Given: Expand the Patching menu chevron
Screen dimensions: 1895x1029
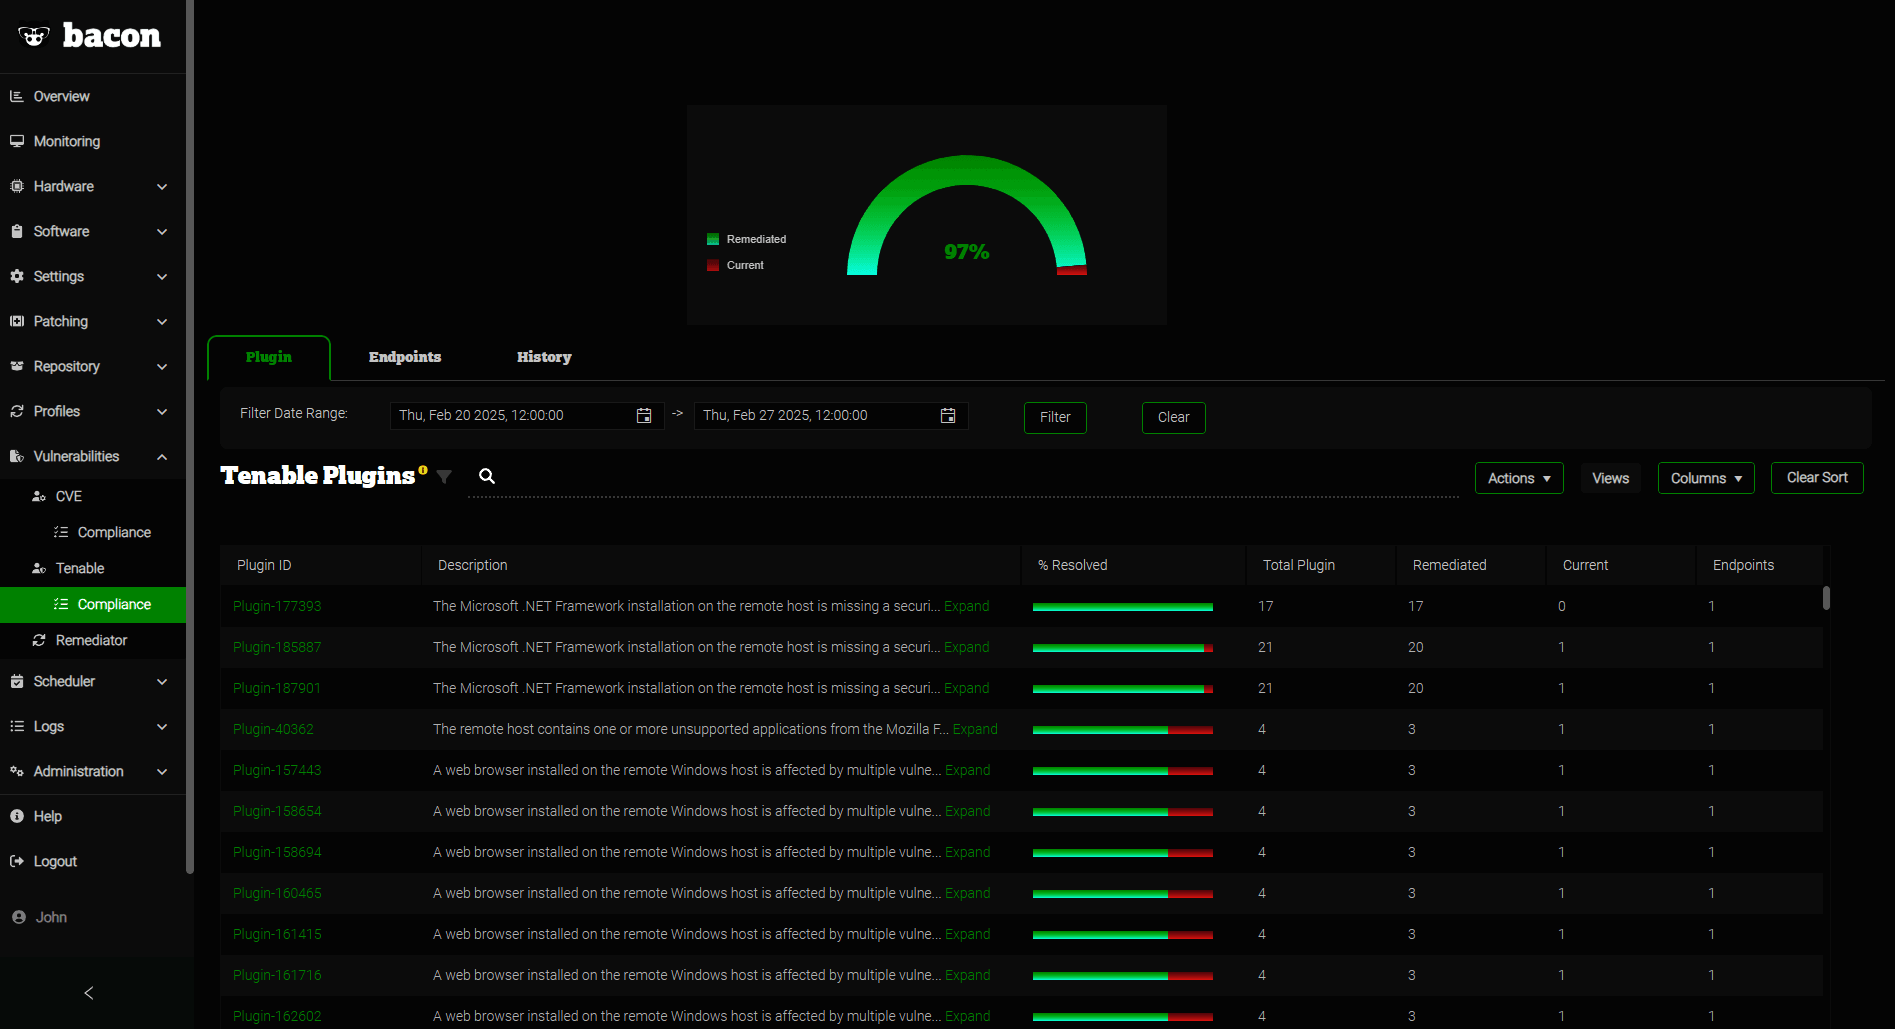Looking at the screenshot, I should pyautogui.click(x=162, y=322).
